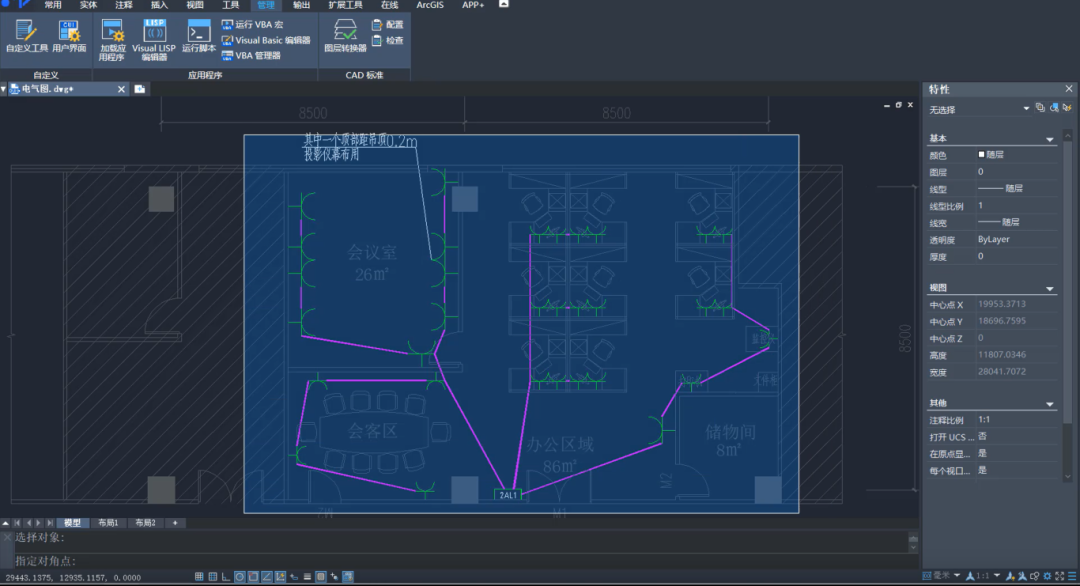1080x586 pixels.
Task: Toggle grid display in status bar
Action: pyautogui.click(x=213, y=576)
